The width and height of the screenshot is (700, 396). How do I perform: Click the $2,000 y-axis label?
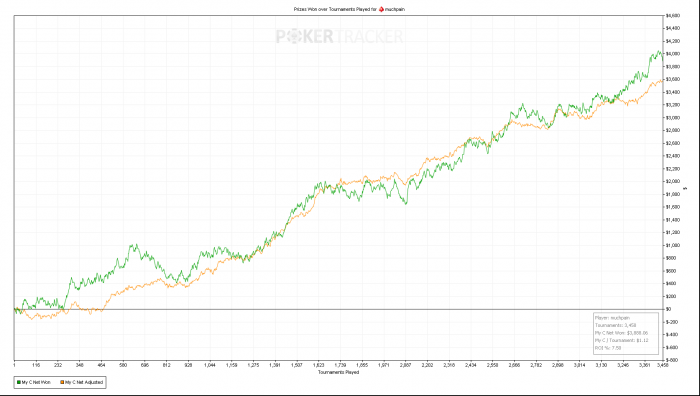(x=672, y=181)
